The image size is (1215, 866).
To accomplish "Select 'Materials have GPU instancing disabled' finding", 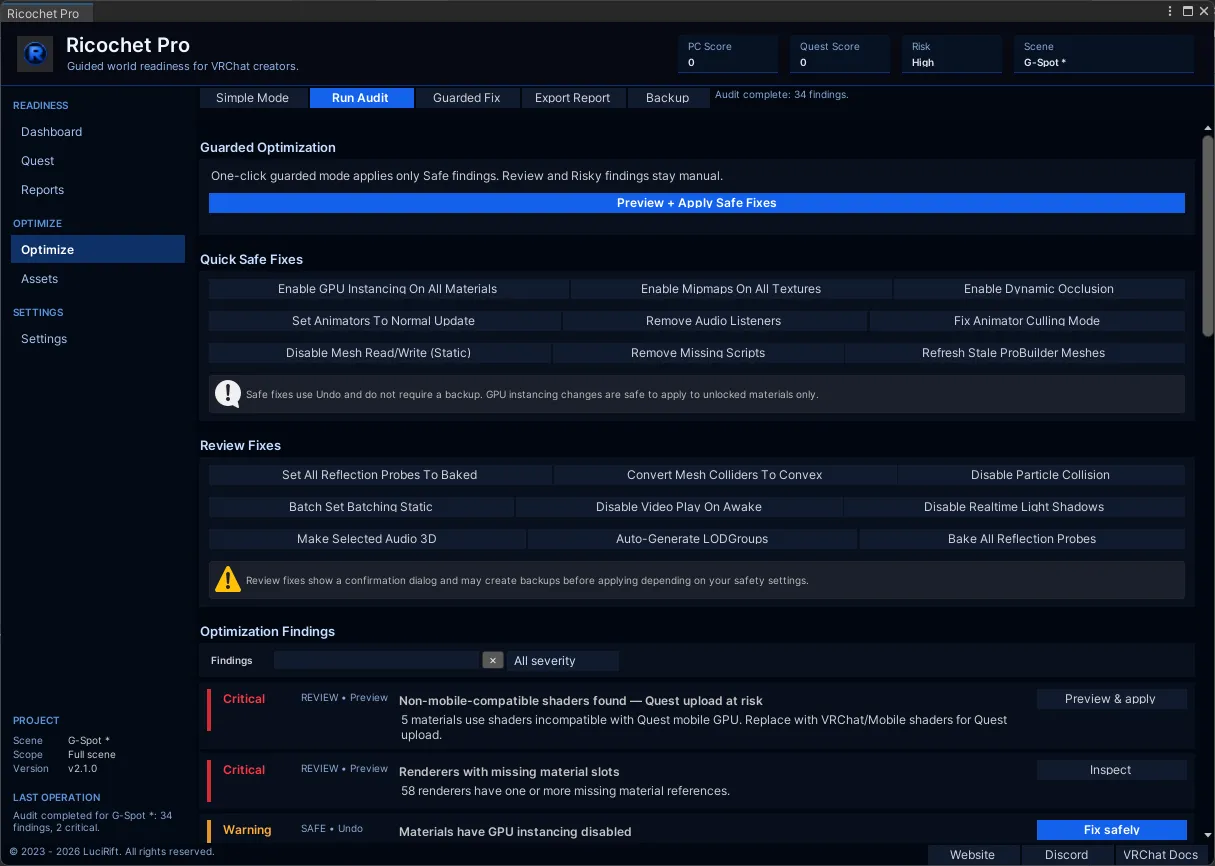I will tap(515, 831).
